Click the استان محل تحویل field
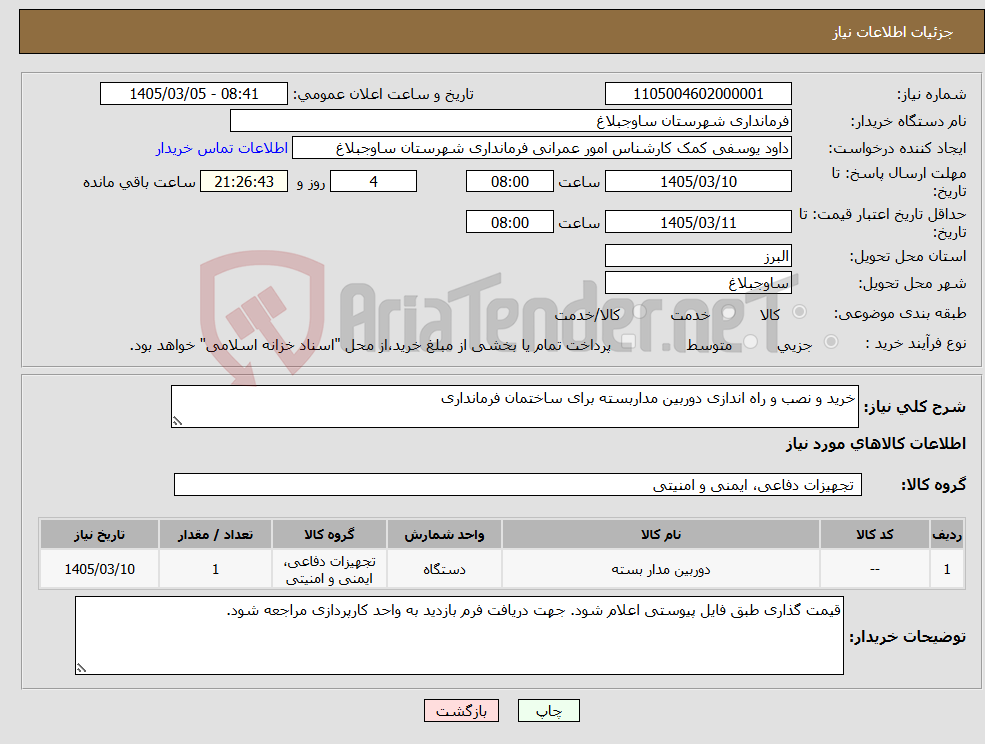985x744 pixels. 698,256
